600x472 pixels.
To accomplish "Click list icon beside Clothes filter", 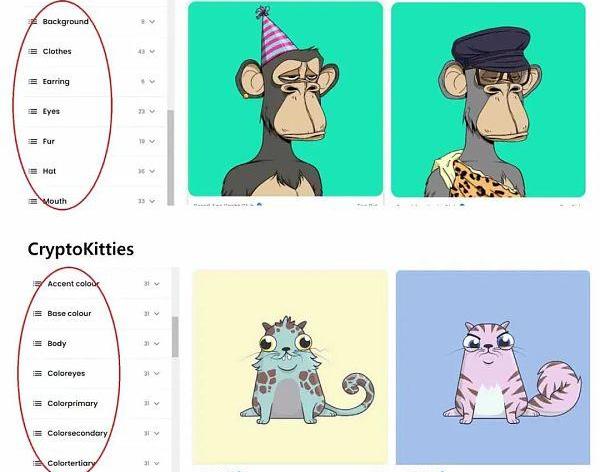I will (33, 51).
